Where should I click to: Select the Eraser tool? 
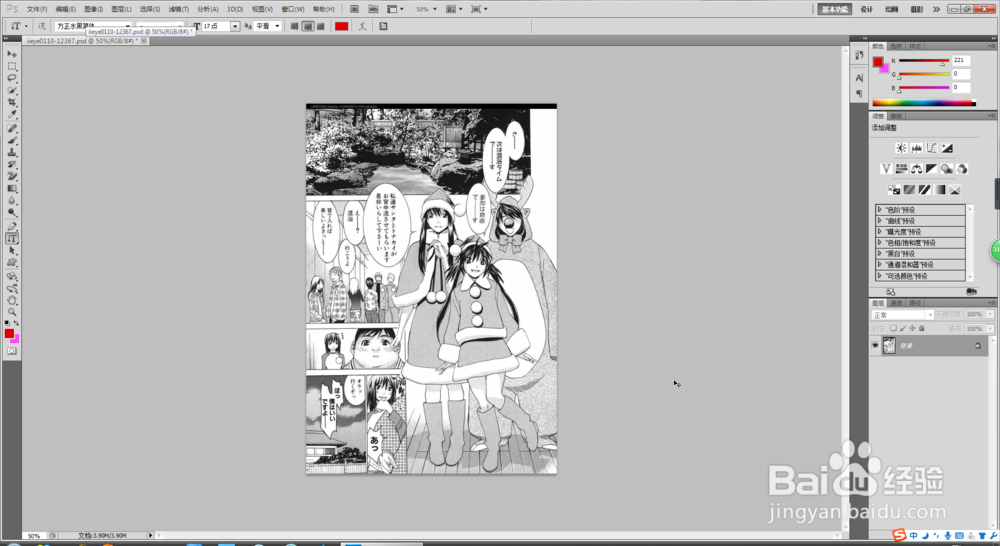[x=12, y=177]
